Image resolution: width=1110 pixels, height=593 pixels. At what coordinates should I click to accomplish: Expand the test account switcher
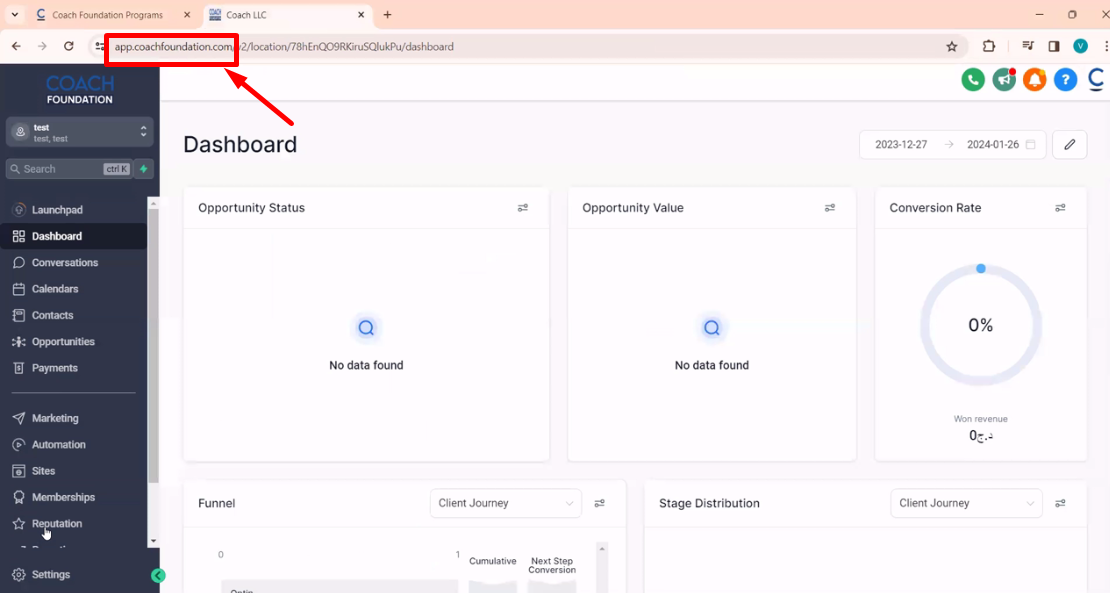(79, 132)
